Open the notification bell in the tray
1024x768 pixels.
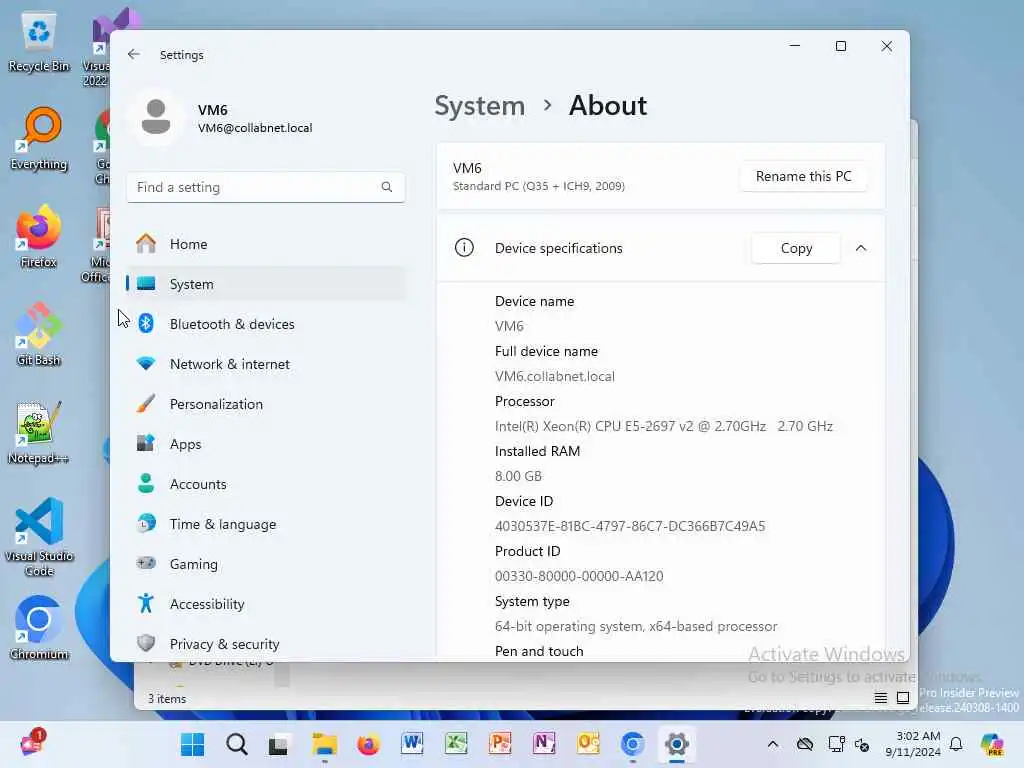(956, 744)
